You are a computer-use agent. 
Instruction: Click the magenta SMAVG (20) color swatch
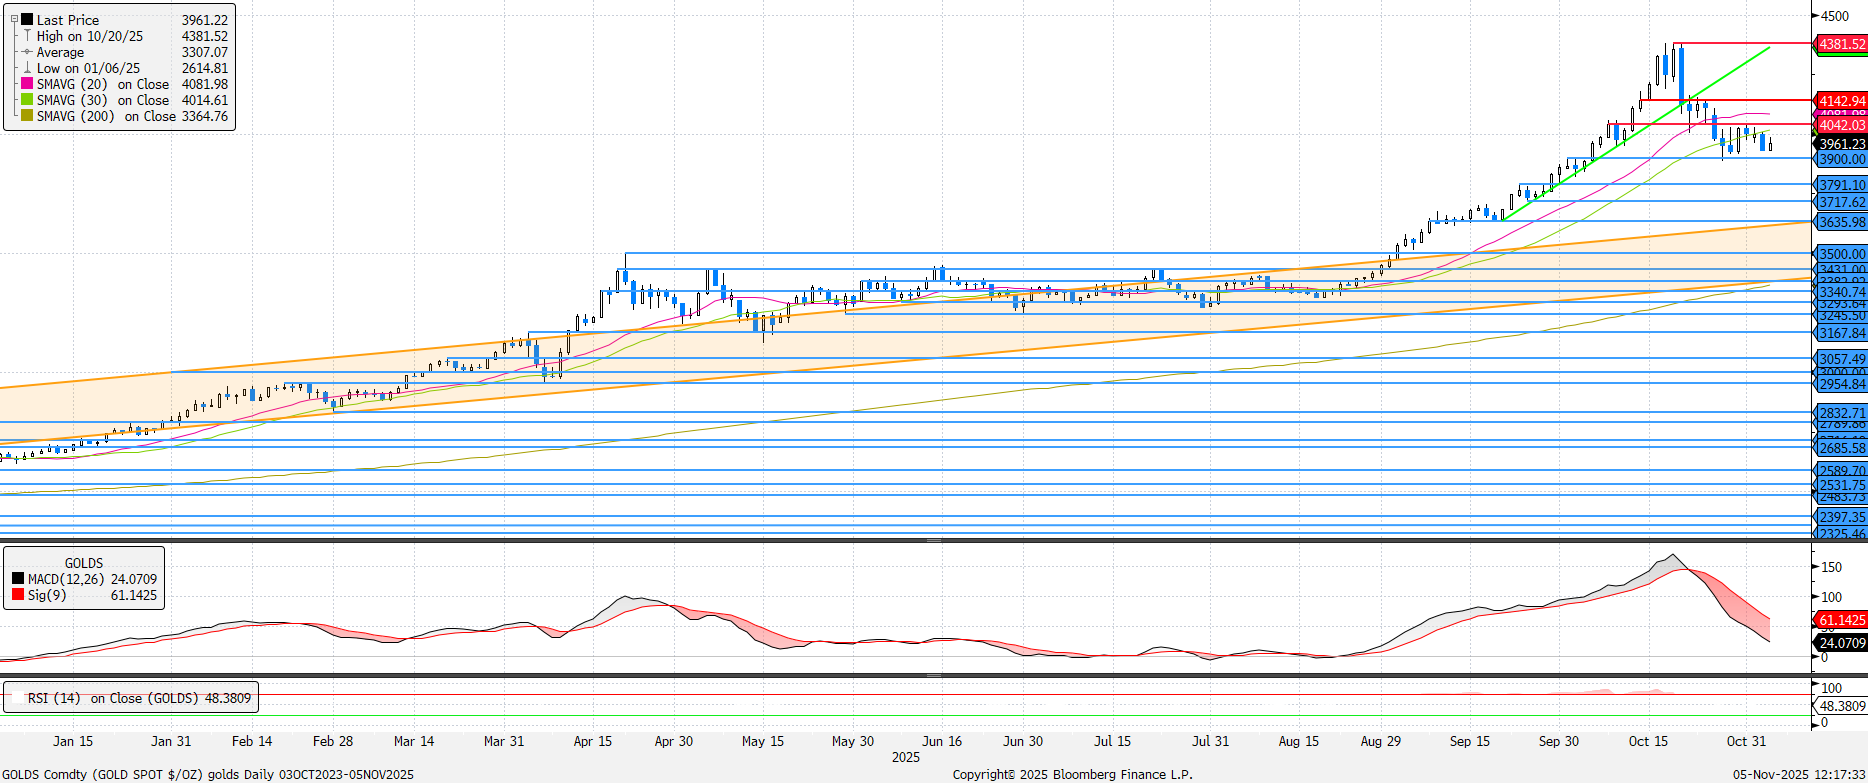[x=27, y=84]
